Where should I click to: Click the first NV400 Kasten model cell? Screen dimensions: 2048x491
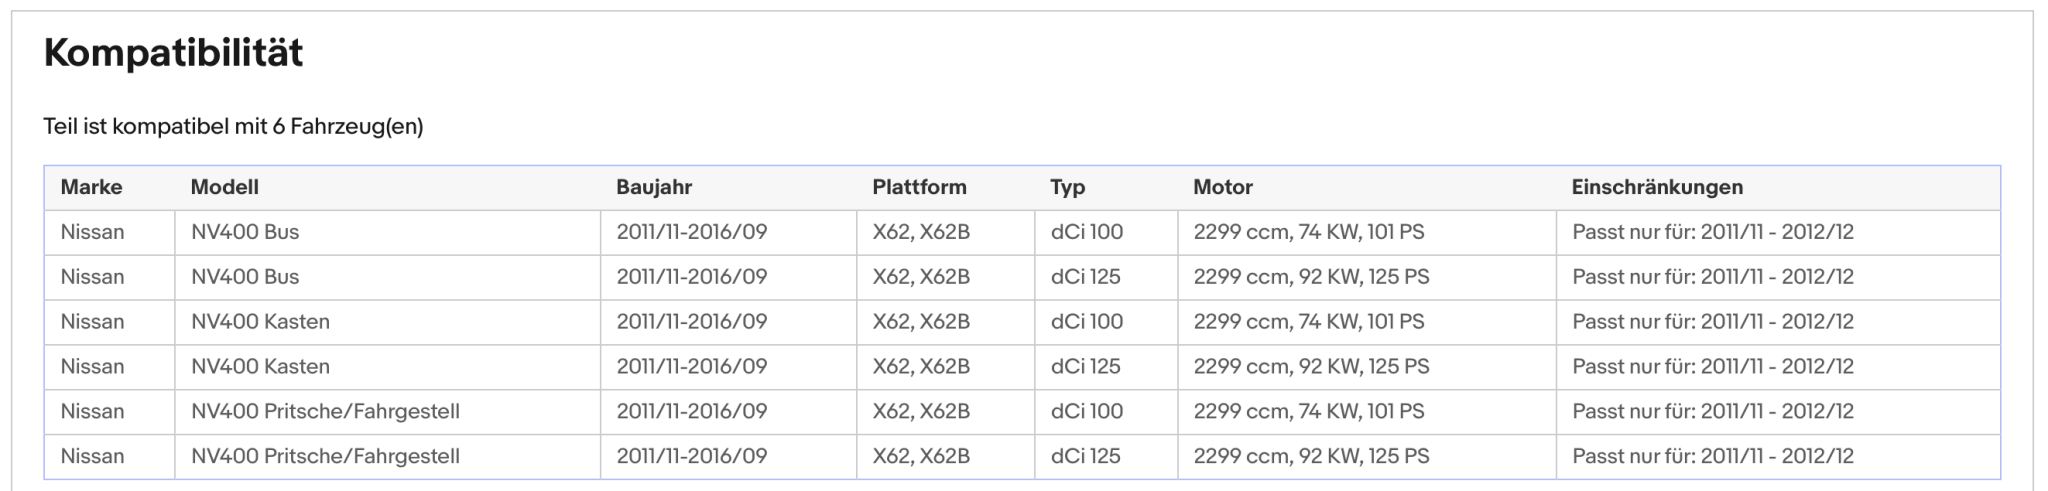[387, 322]
